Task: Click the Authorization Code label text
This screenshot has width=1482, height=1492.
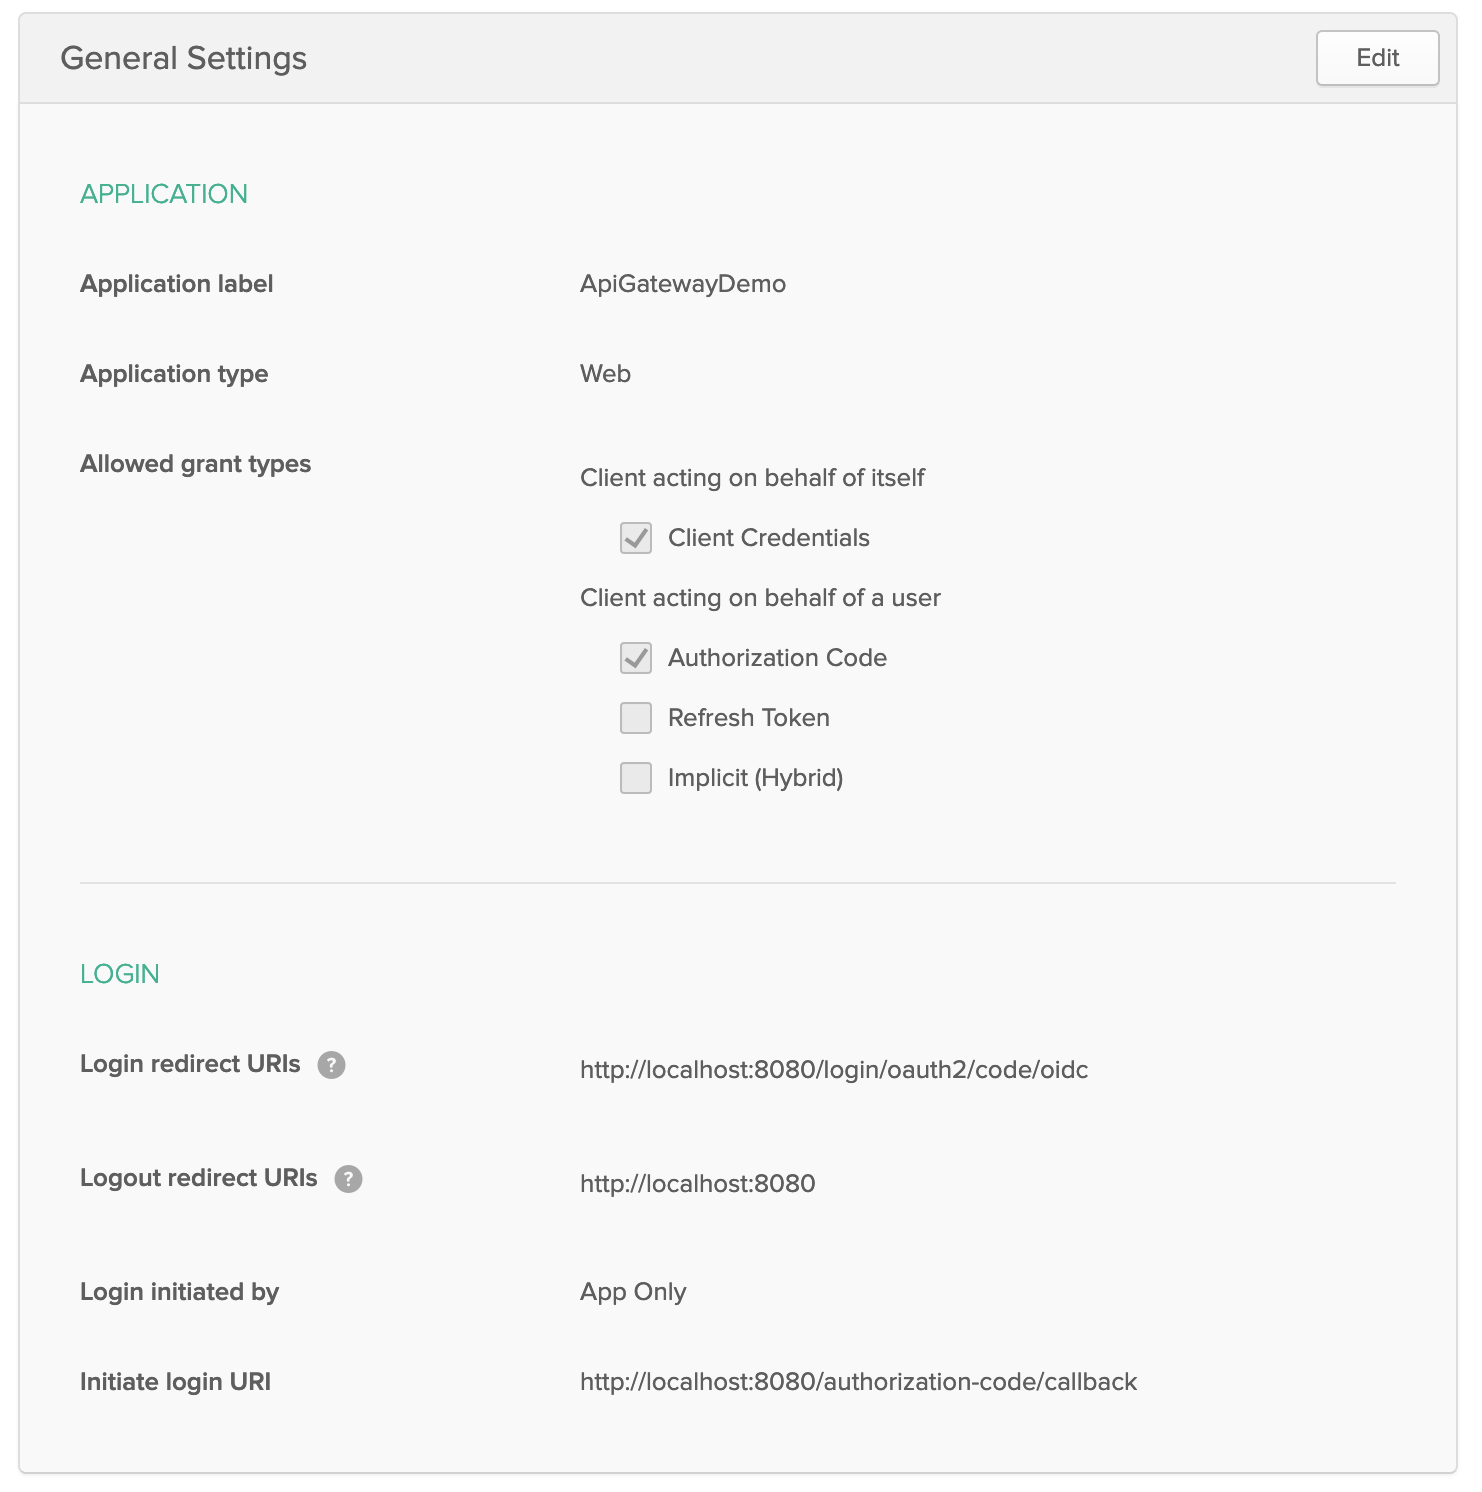Action: [778, 658]
